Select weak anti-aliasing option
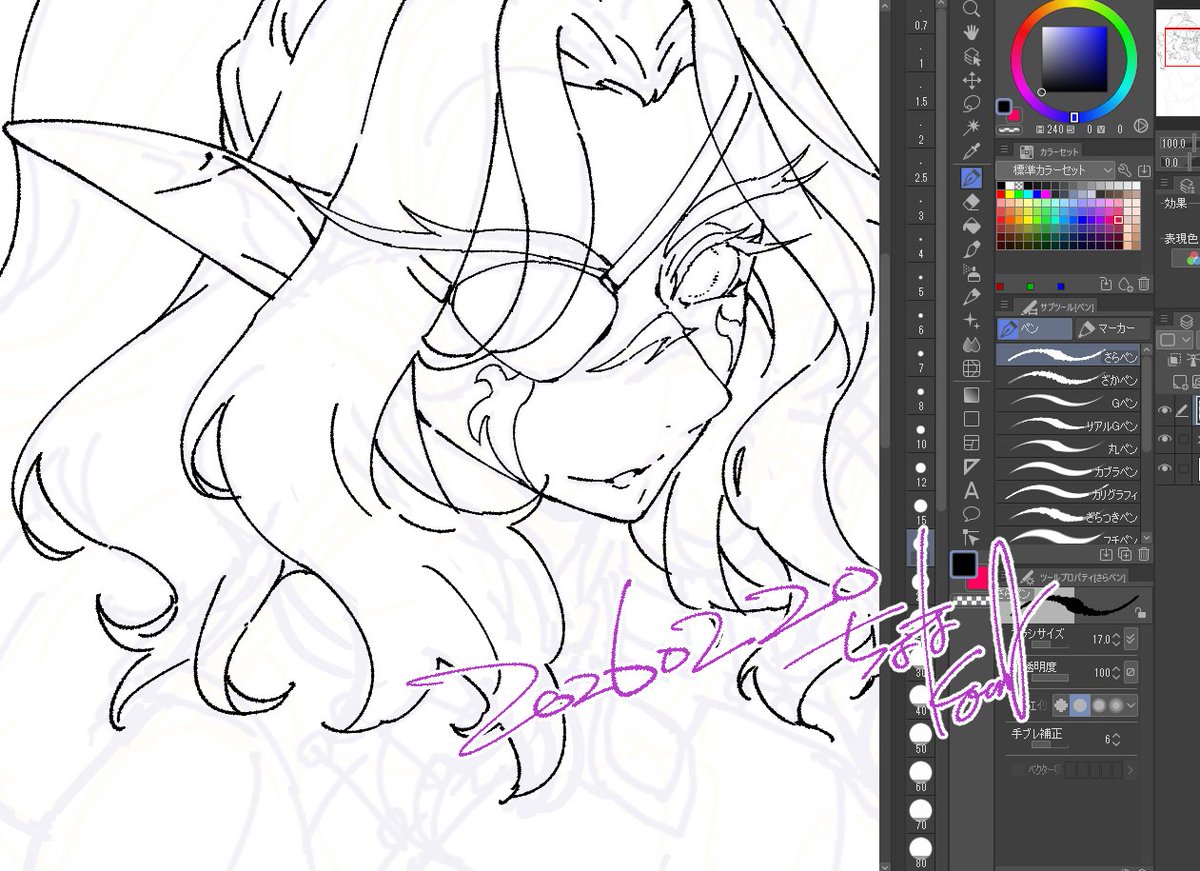Screen dimensions: 1200x871 point(1080,706)
